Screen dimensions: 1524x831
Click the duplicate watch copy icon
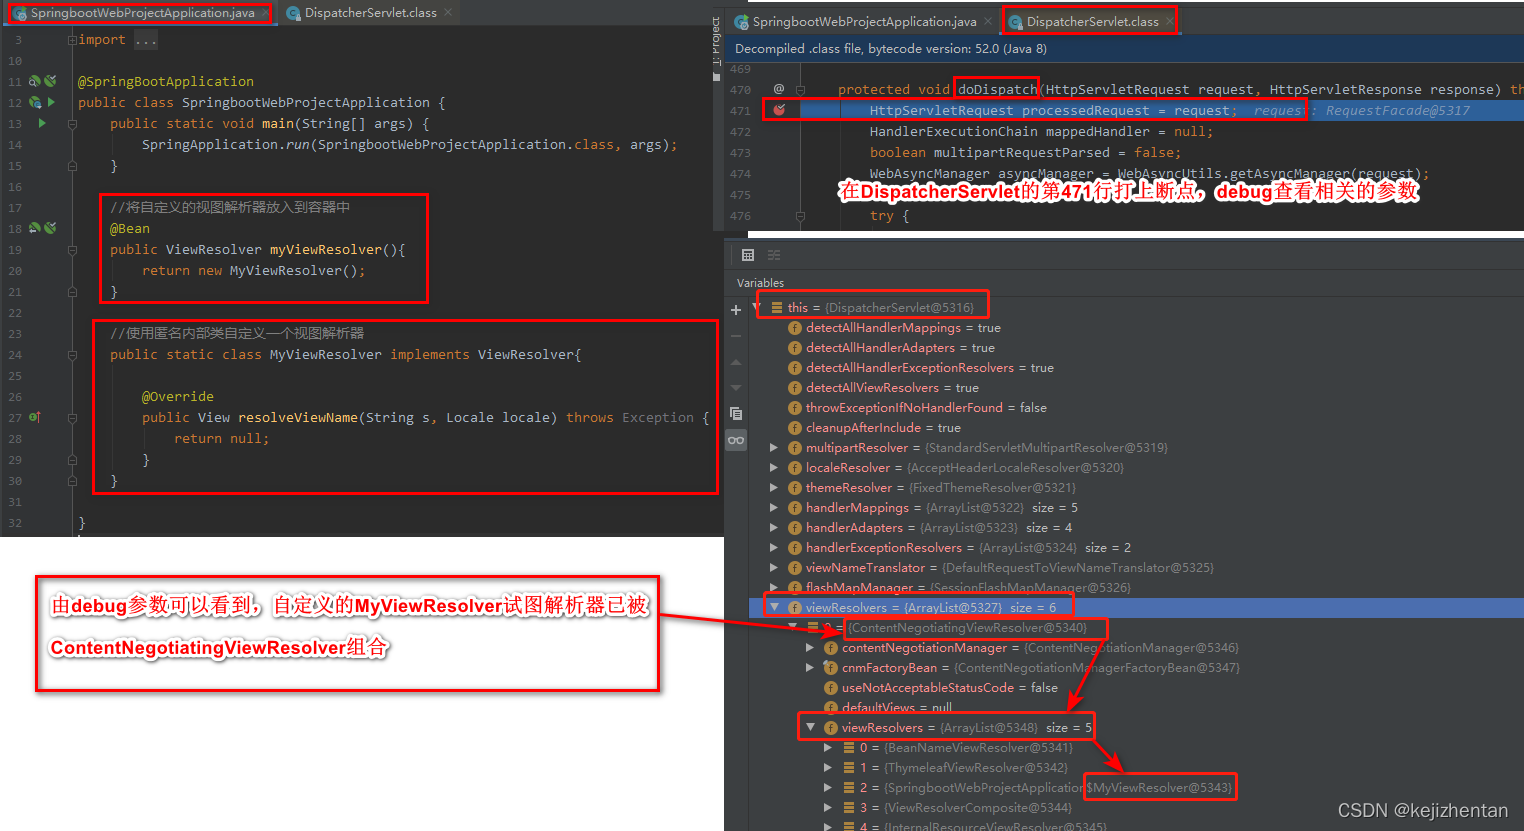click(x=736, y=414)
